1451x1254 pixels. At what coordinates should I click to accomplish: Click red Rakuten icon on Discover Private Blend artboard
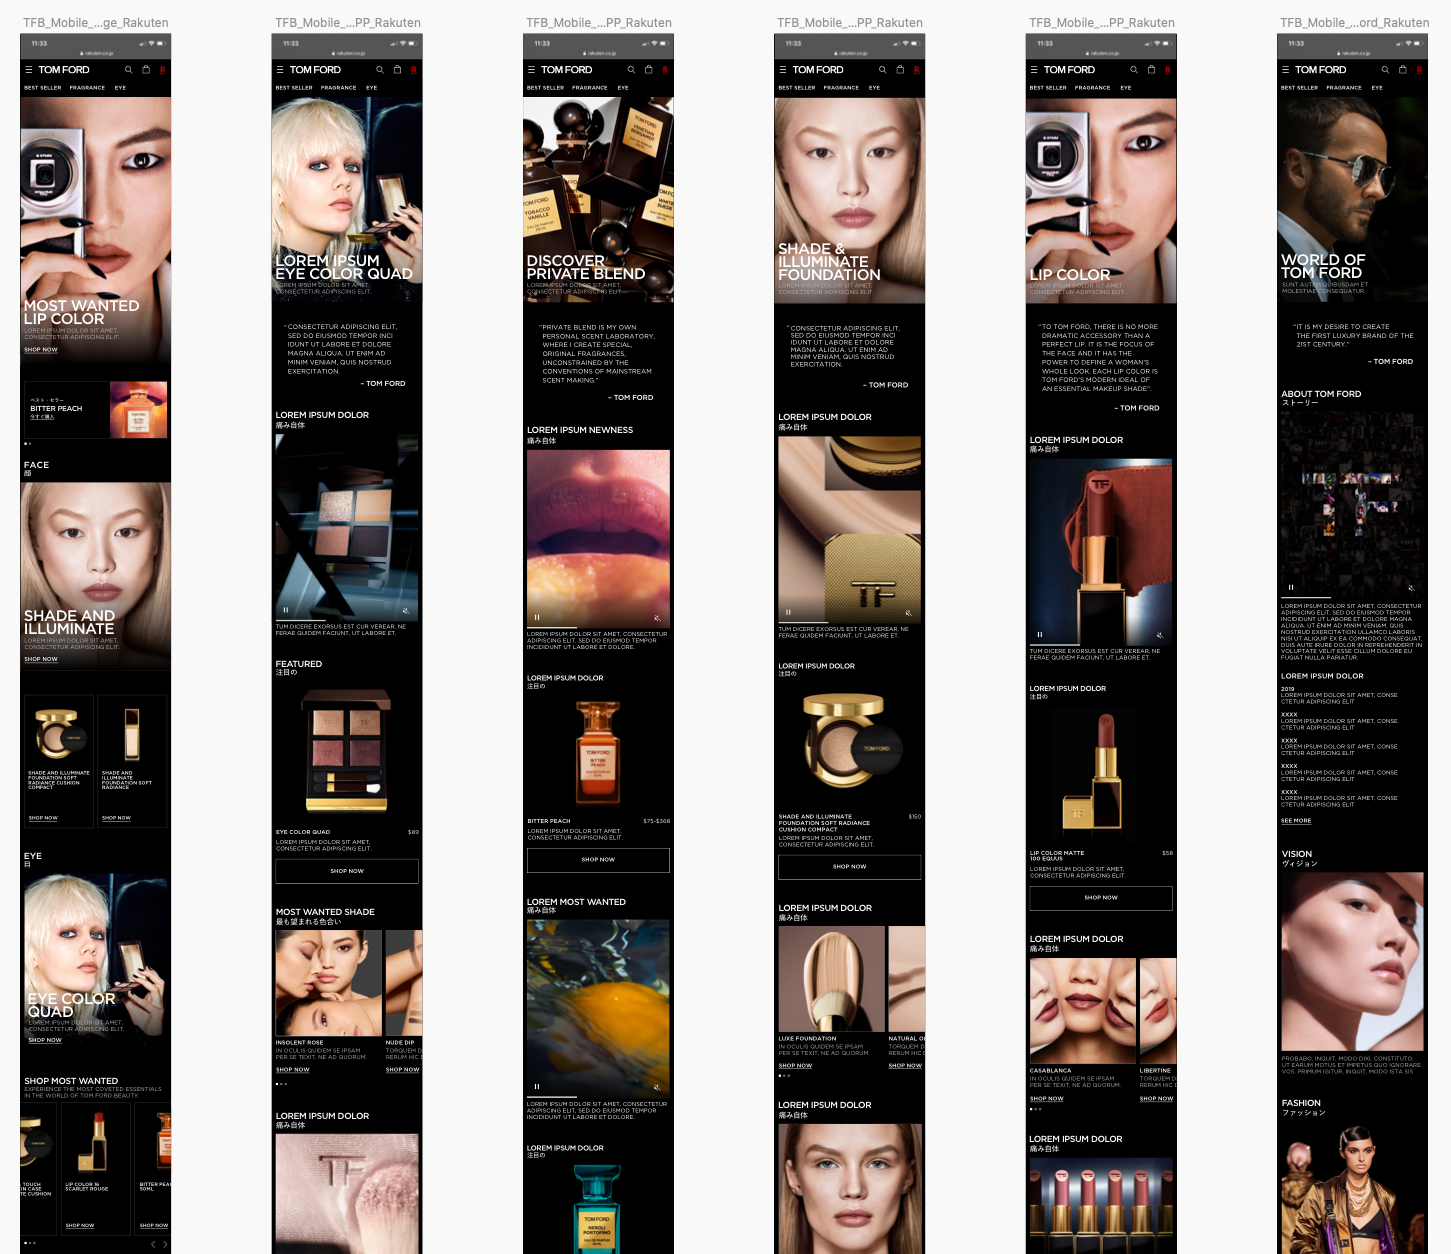[665, 70]
